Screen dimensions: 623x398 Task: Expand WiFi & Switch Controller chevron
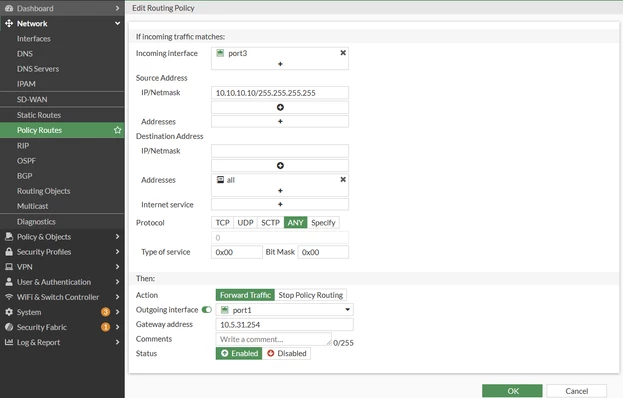[117, 297]
